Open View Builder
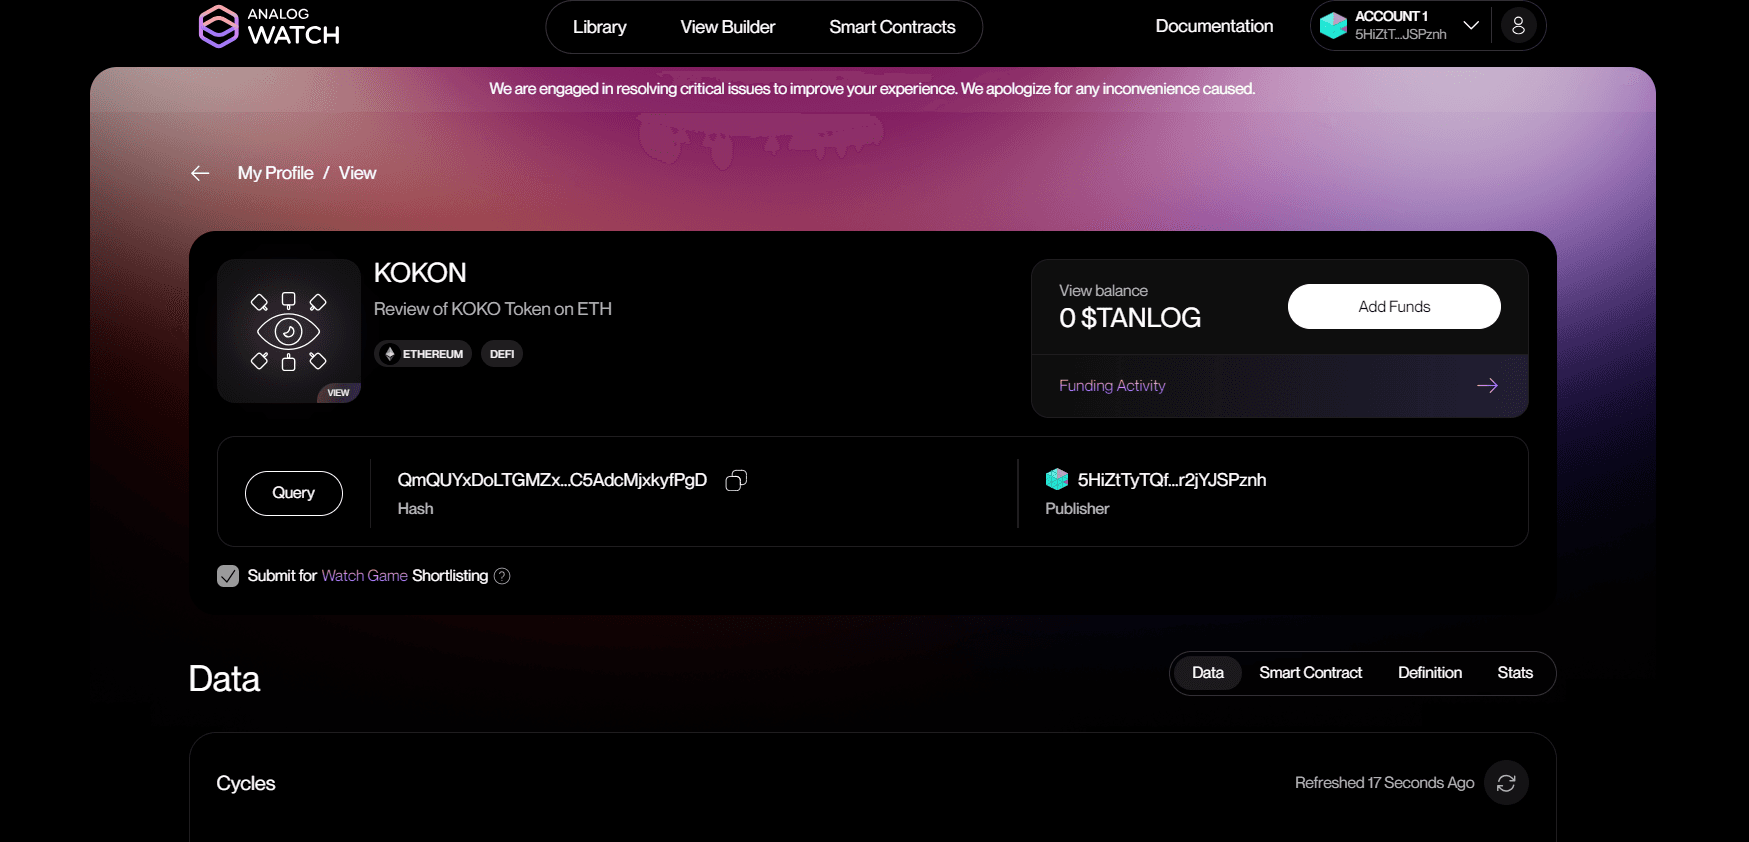 pos(728,27)
